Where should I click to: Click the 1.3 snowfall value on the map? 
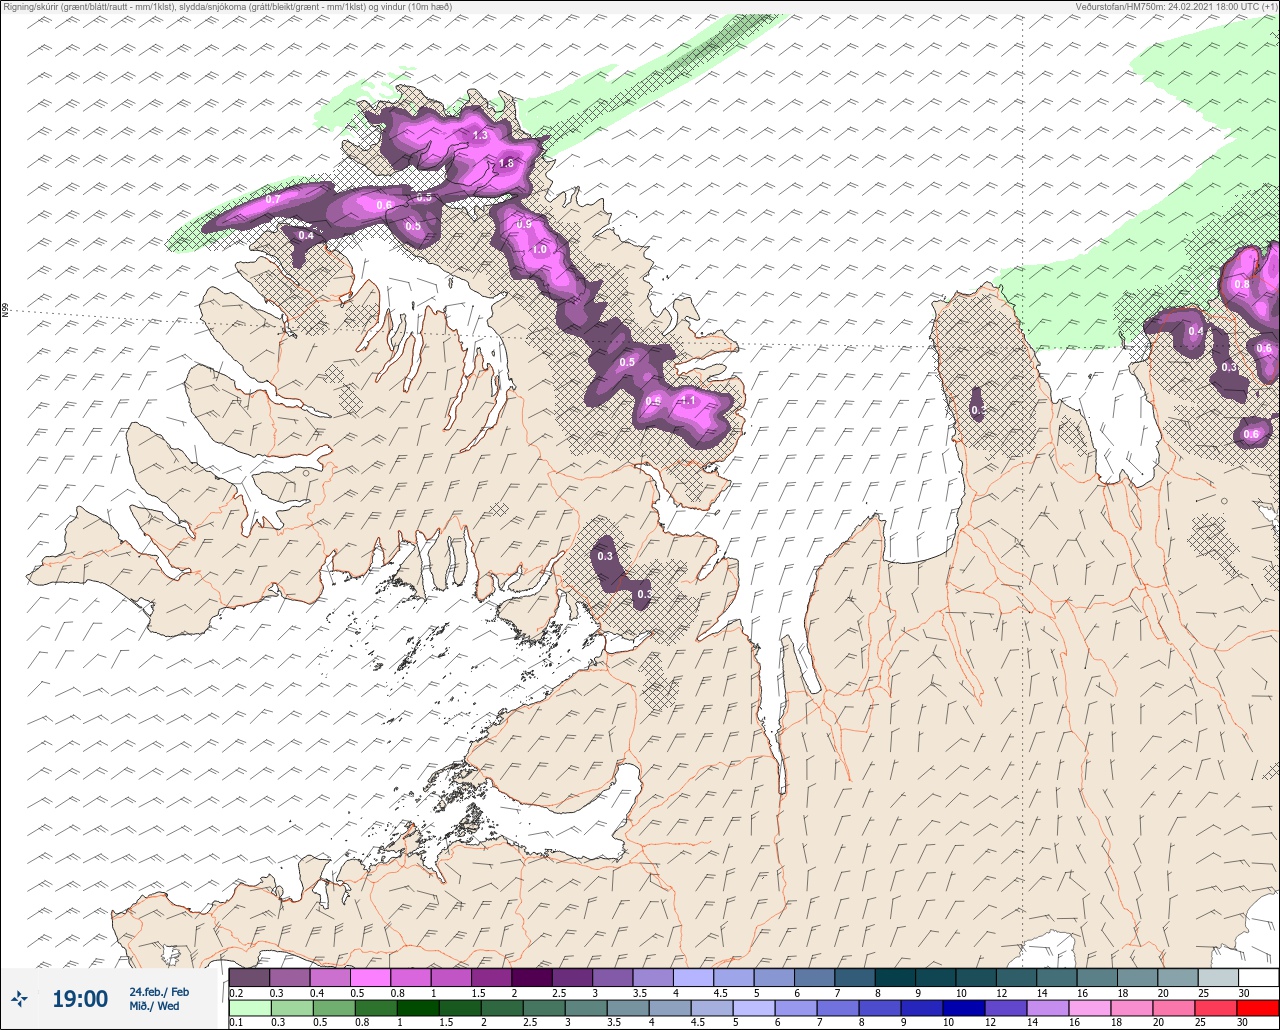480,135
